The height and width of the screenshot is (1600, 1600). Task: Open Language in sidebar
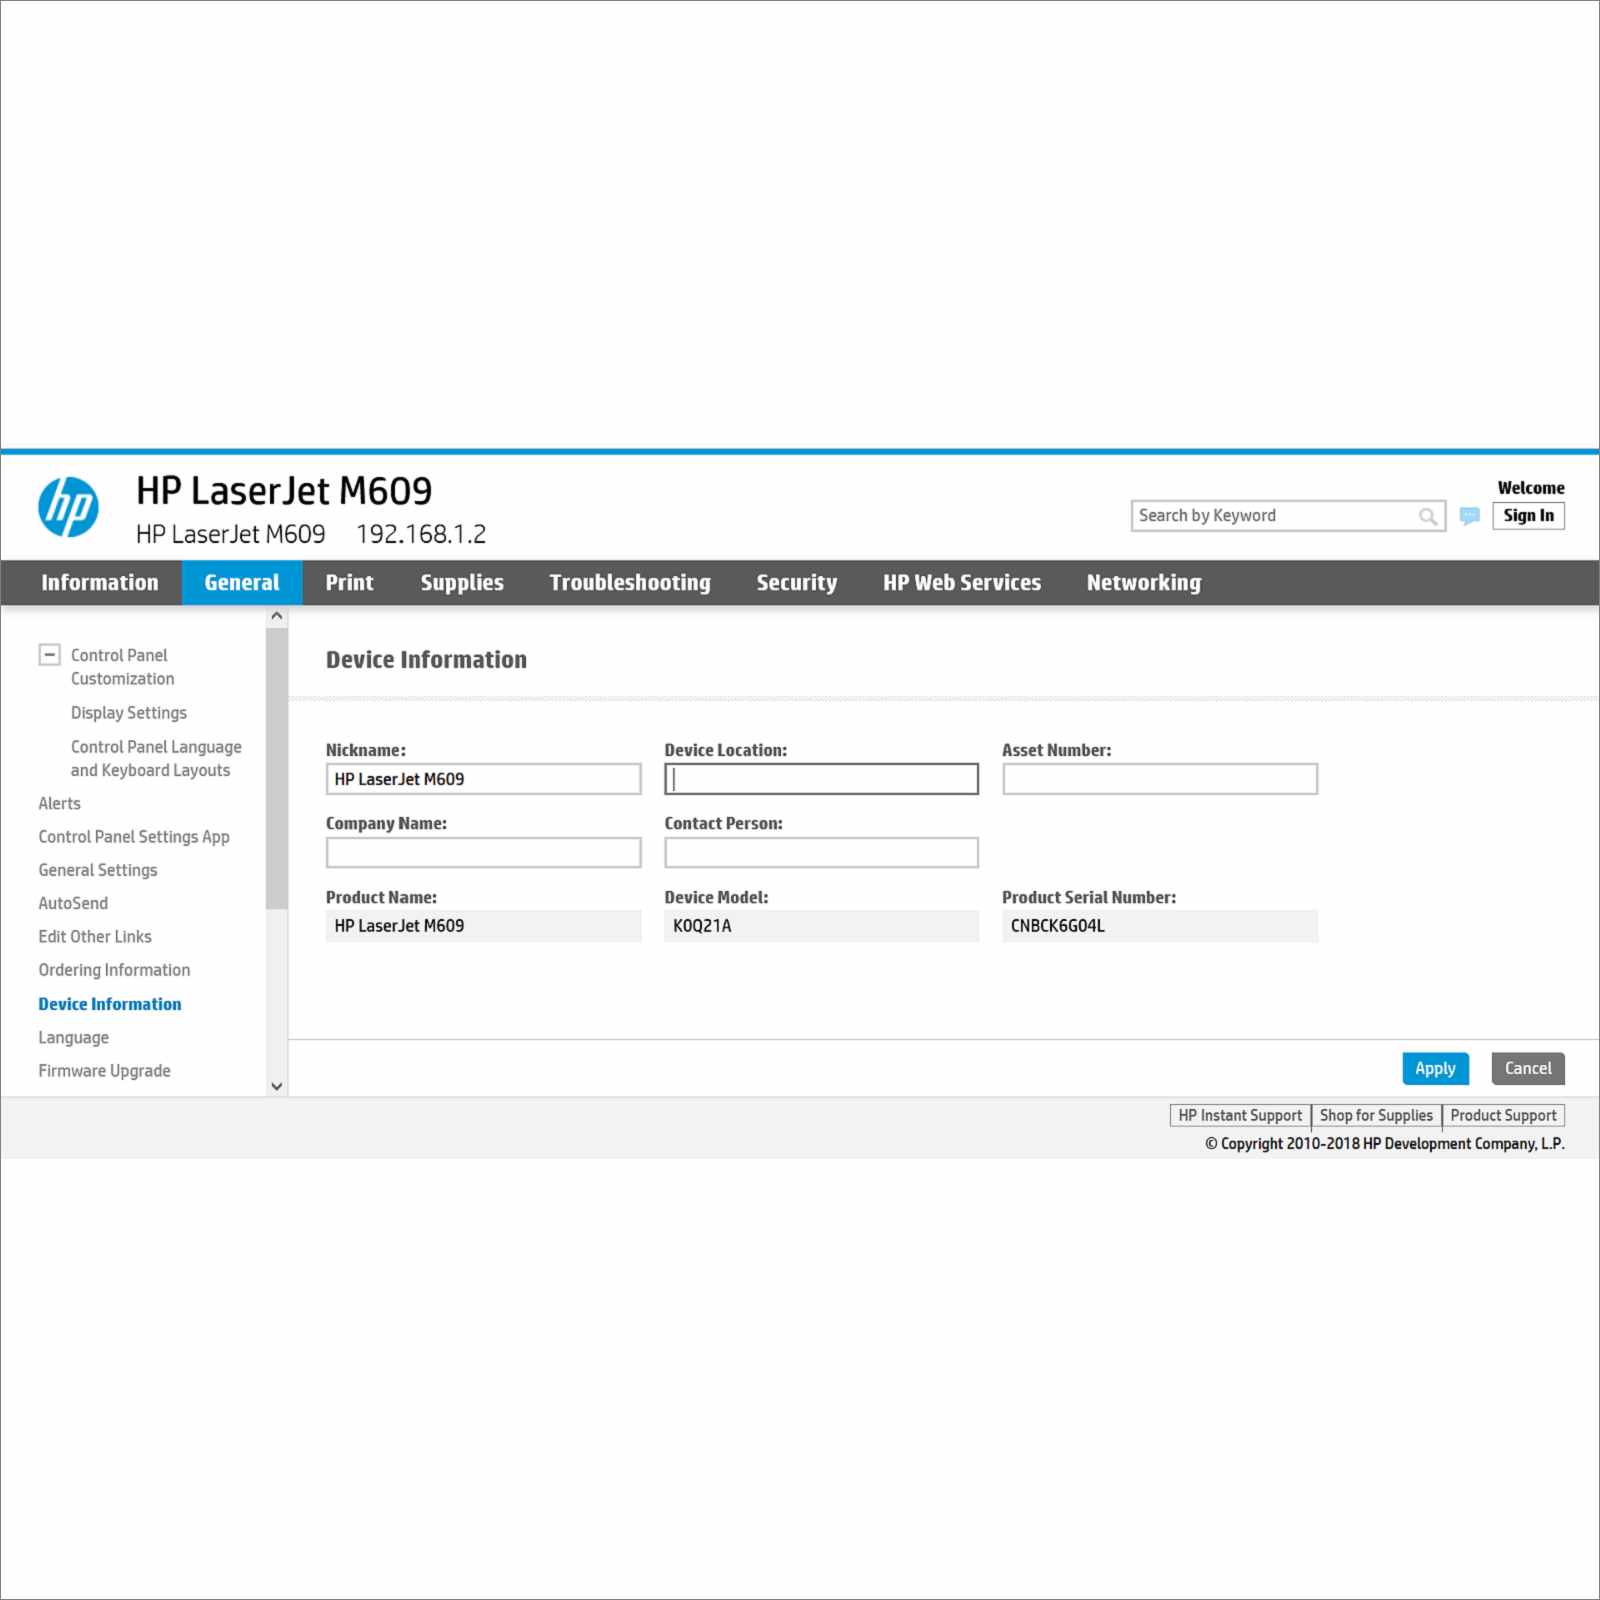click(x=74, y=1037)
